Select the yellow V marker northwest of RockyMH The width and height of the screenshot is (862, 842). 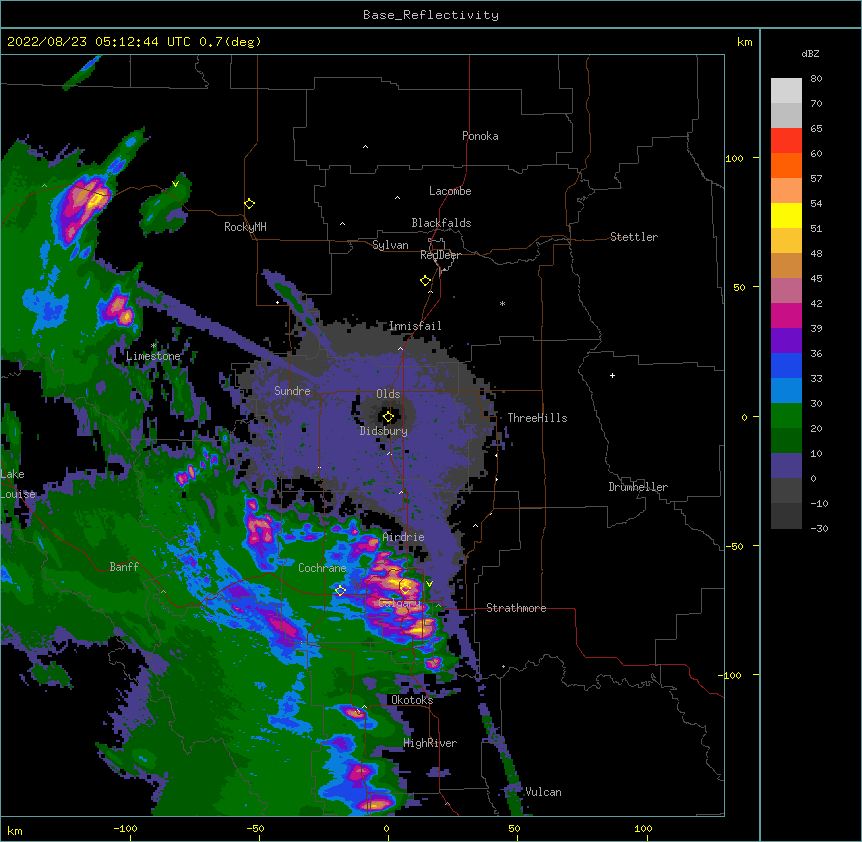[x=175, y=184]
